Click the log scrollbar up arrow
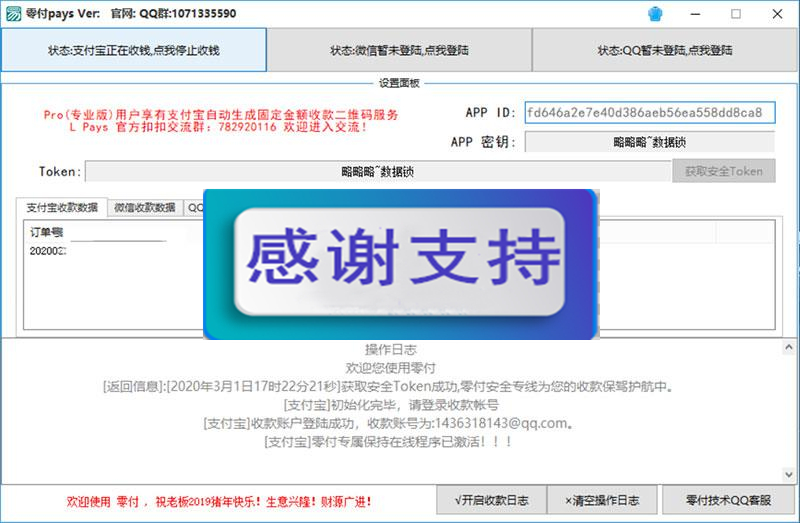The height and width of the screenshot is (523, 800). point(789,347)
